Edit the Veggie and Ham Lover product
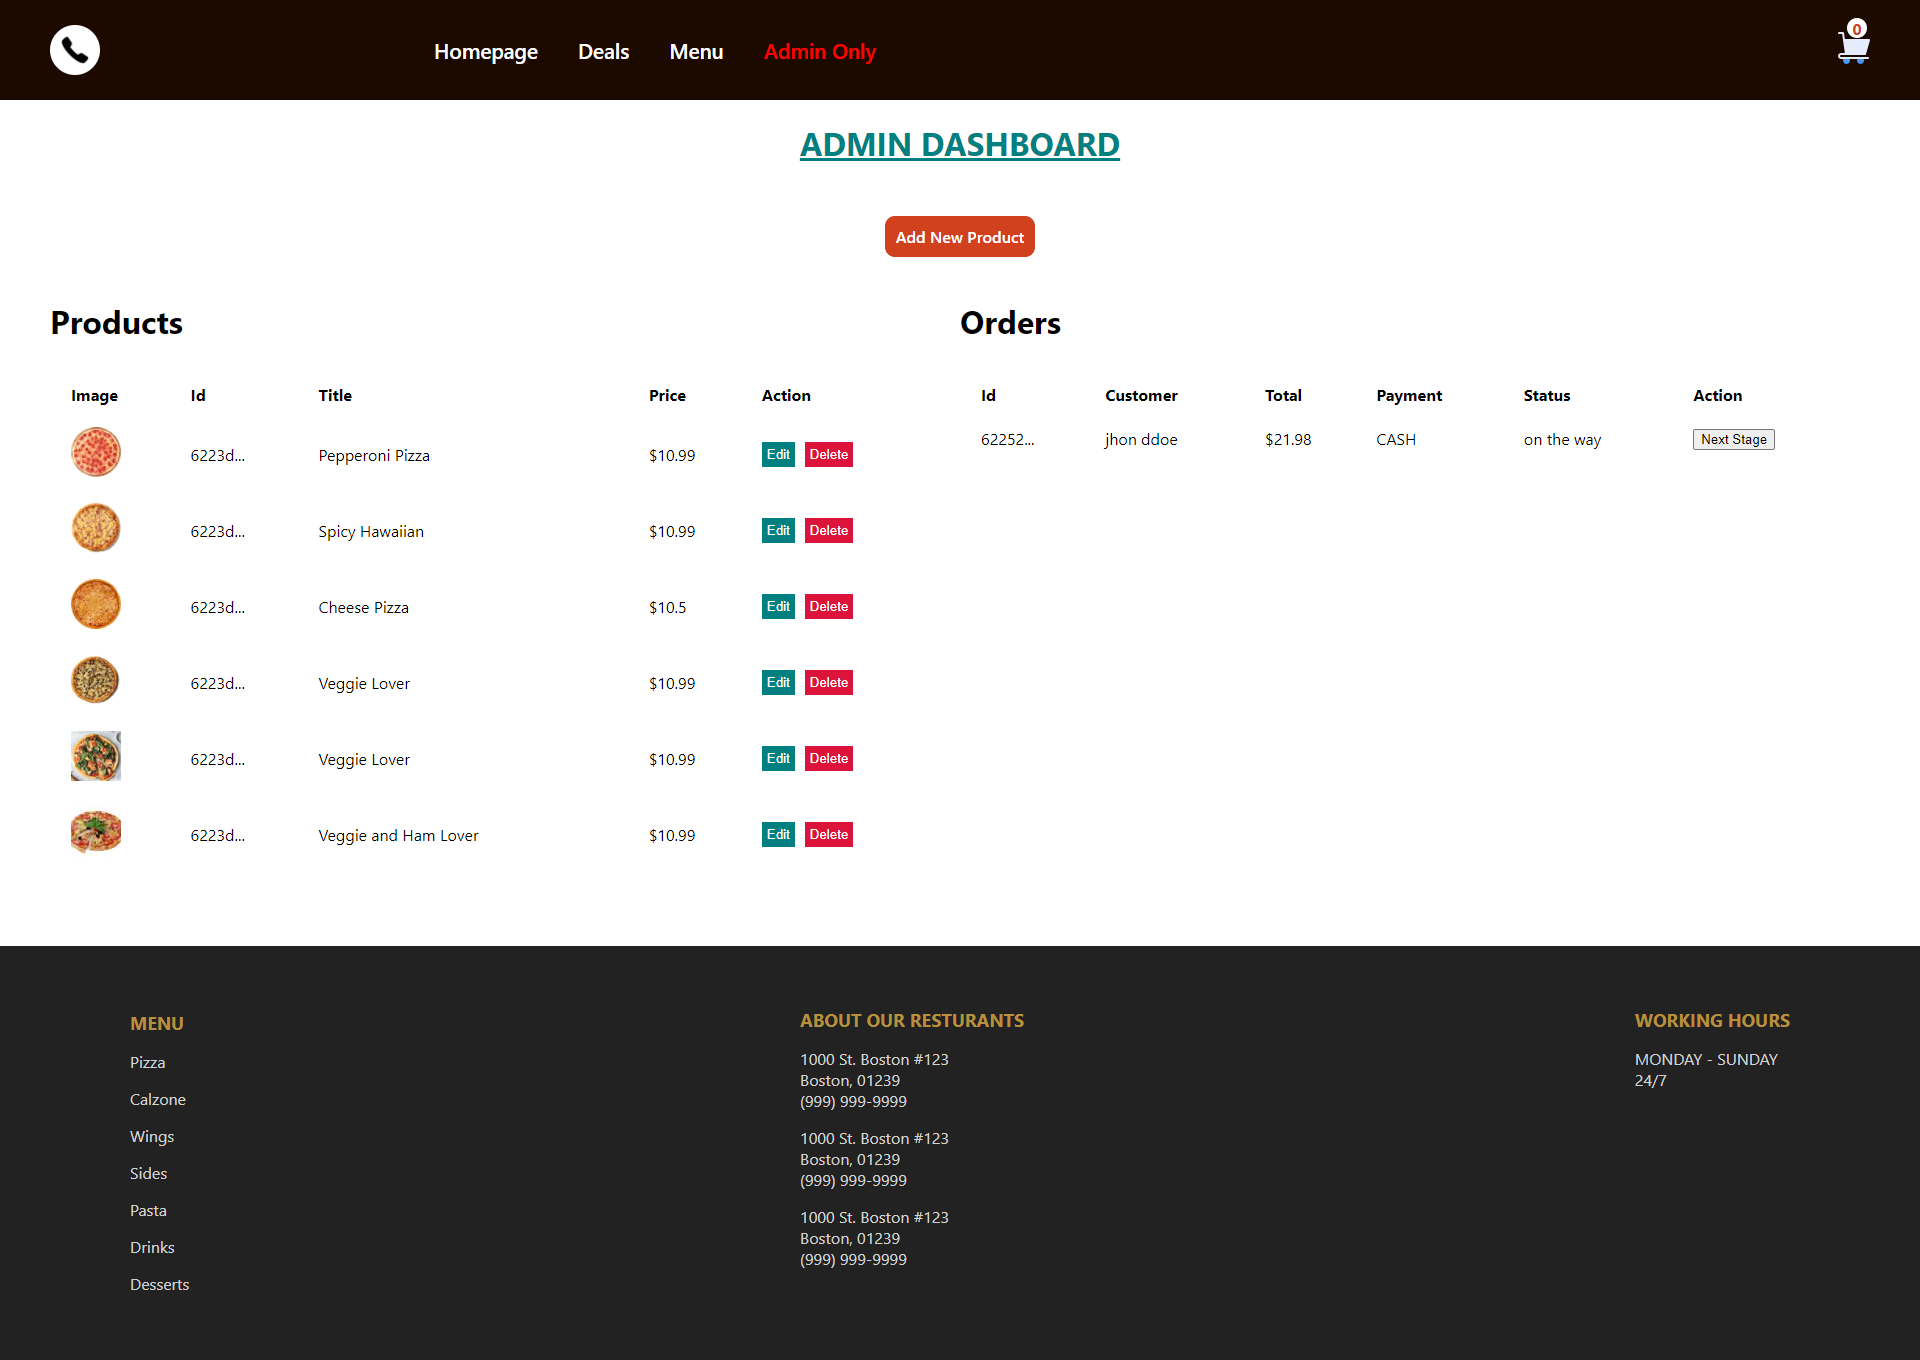This screenshot has width=1920, height=1360. point(778,834)
